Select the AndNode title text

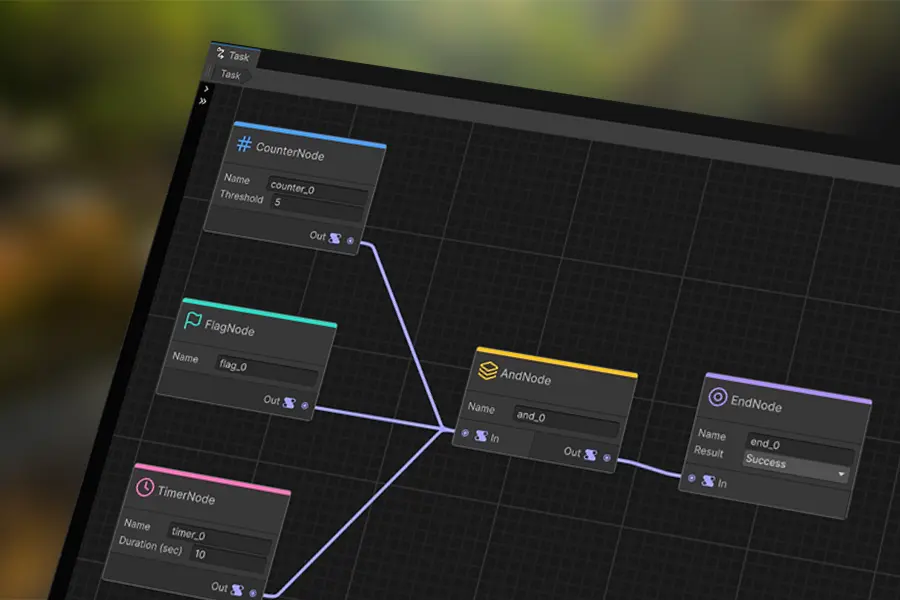point(525,377)
